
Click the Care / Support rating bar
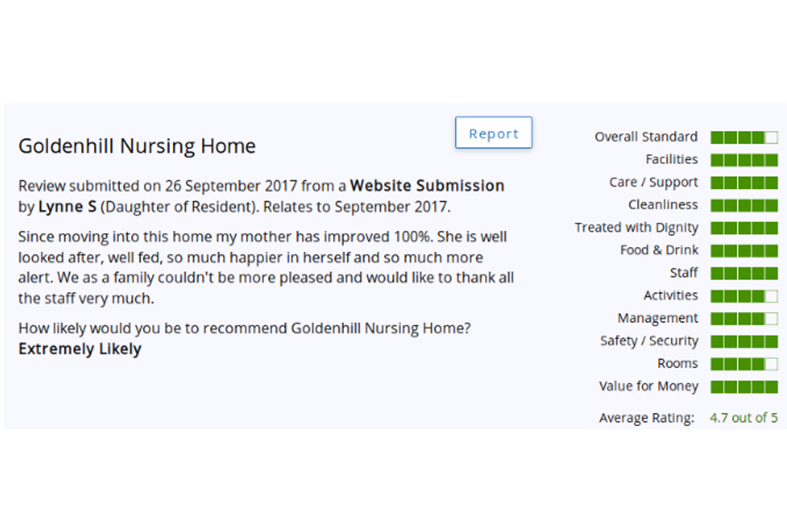pyautogui.click(x=744, y=183)
